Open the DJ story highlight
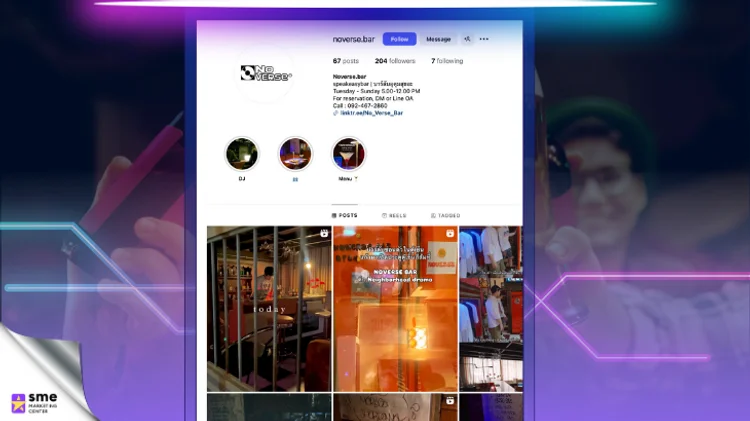Screen dimensions: 750x421 (x=242, y=154)
